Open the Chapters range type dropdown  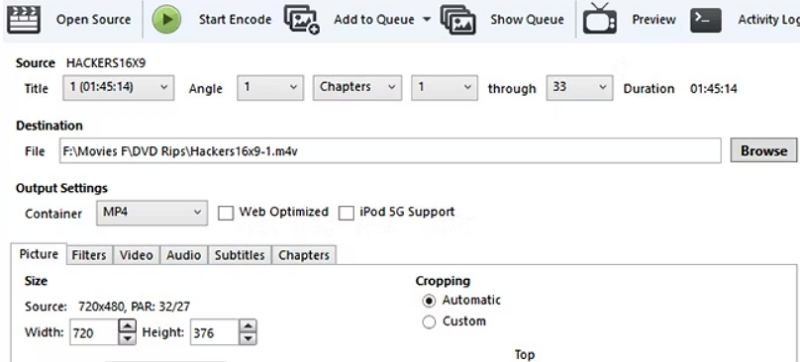[357, 88]
